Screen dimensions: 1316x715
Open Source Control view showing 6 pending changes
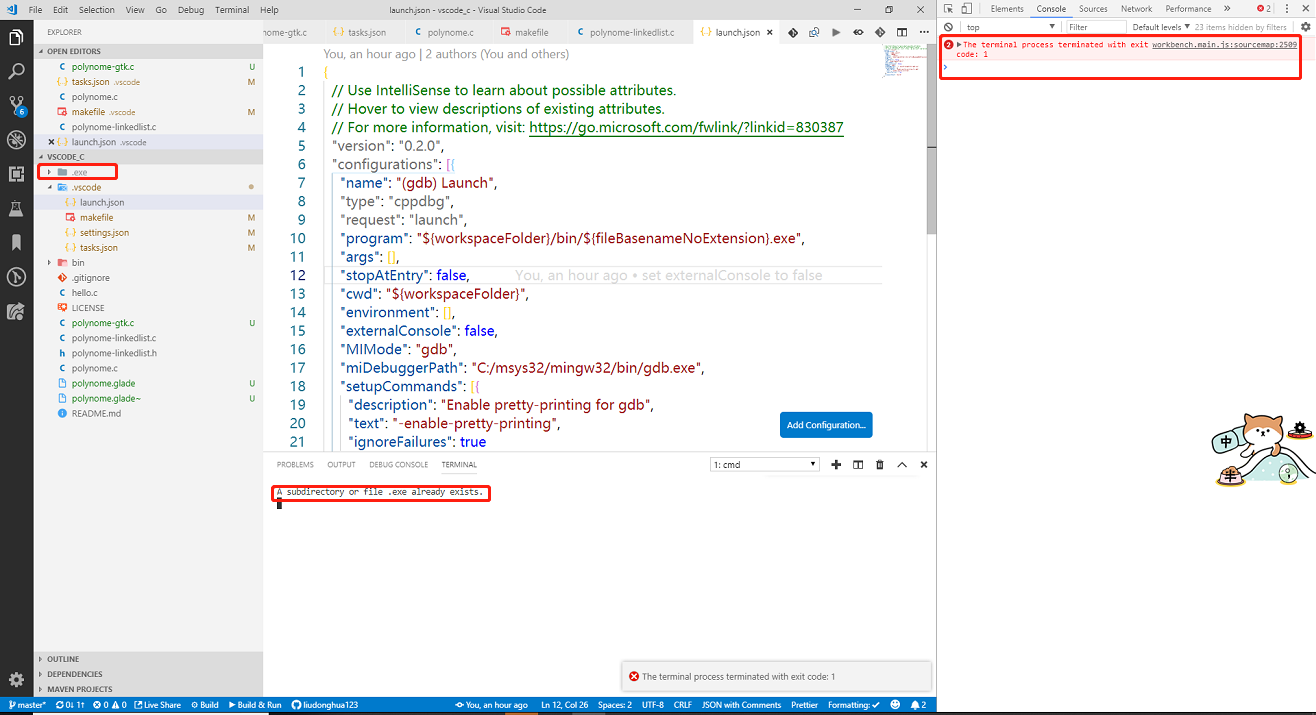coord(15,105)
